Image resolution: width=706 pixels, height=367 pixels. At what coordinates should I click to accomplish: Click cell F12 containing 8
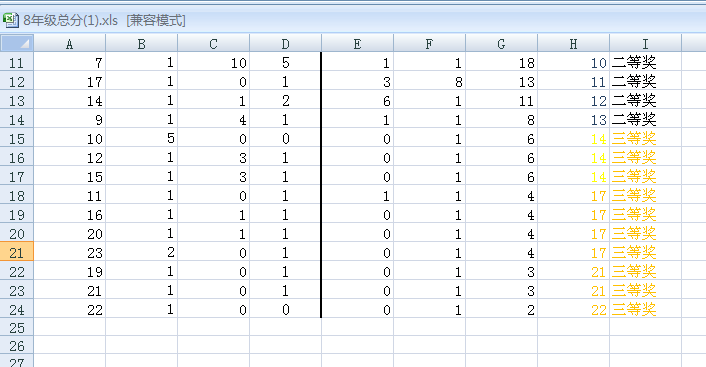click(x=430, y=82)
